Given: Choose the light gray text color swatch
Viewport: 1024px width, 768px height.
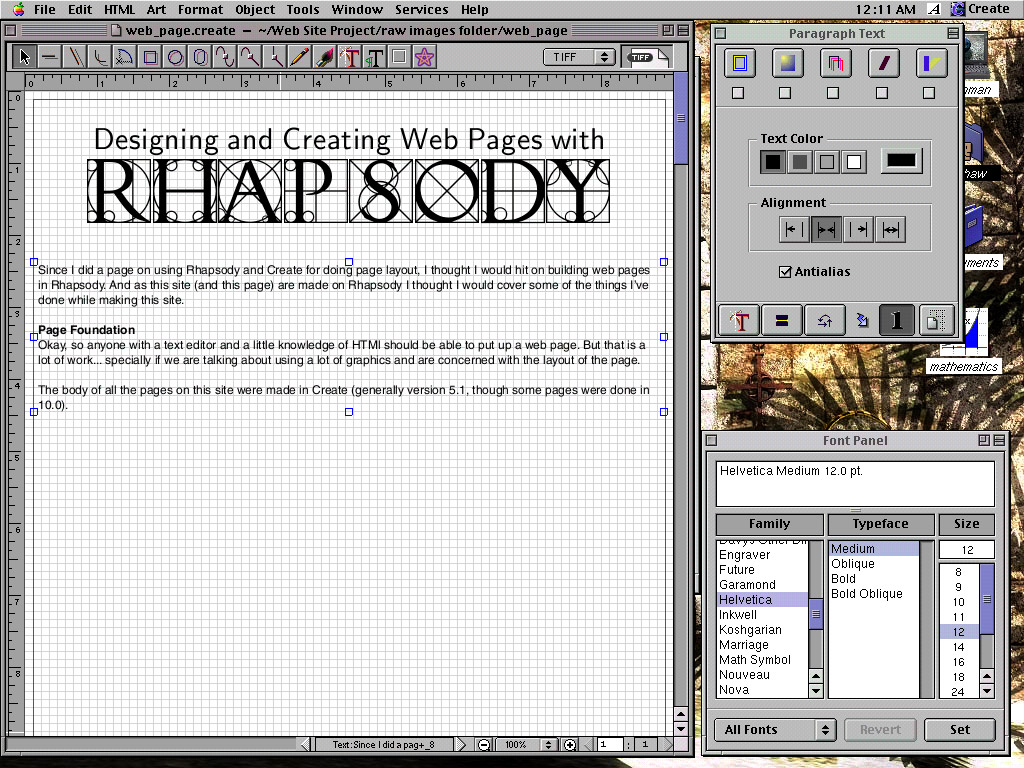Looking at the screenshot, I should (827, 162).
